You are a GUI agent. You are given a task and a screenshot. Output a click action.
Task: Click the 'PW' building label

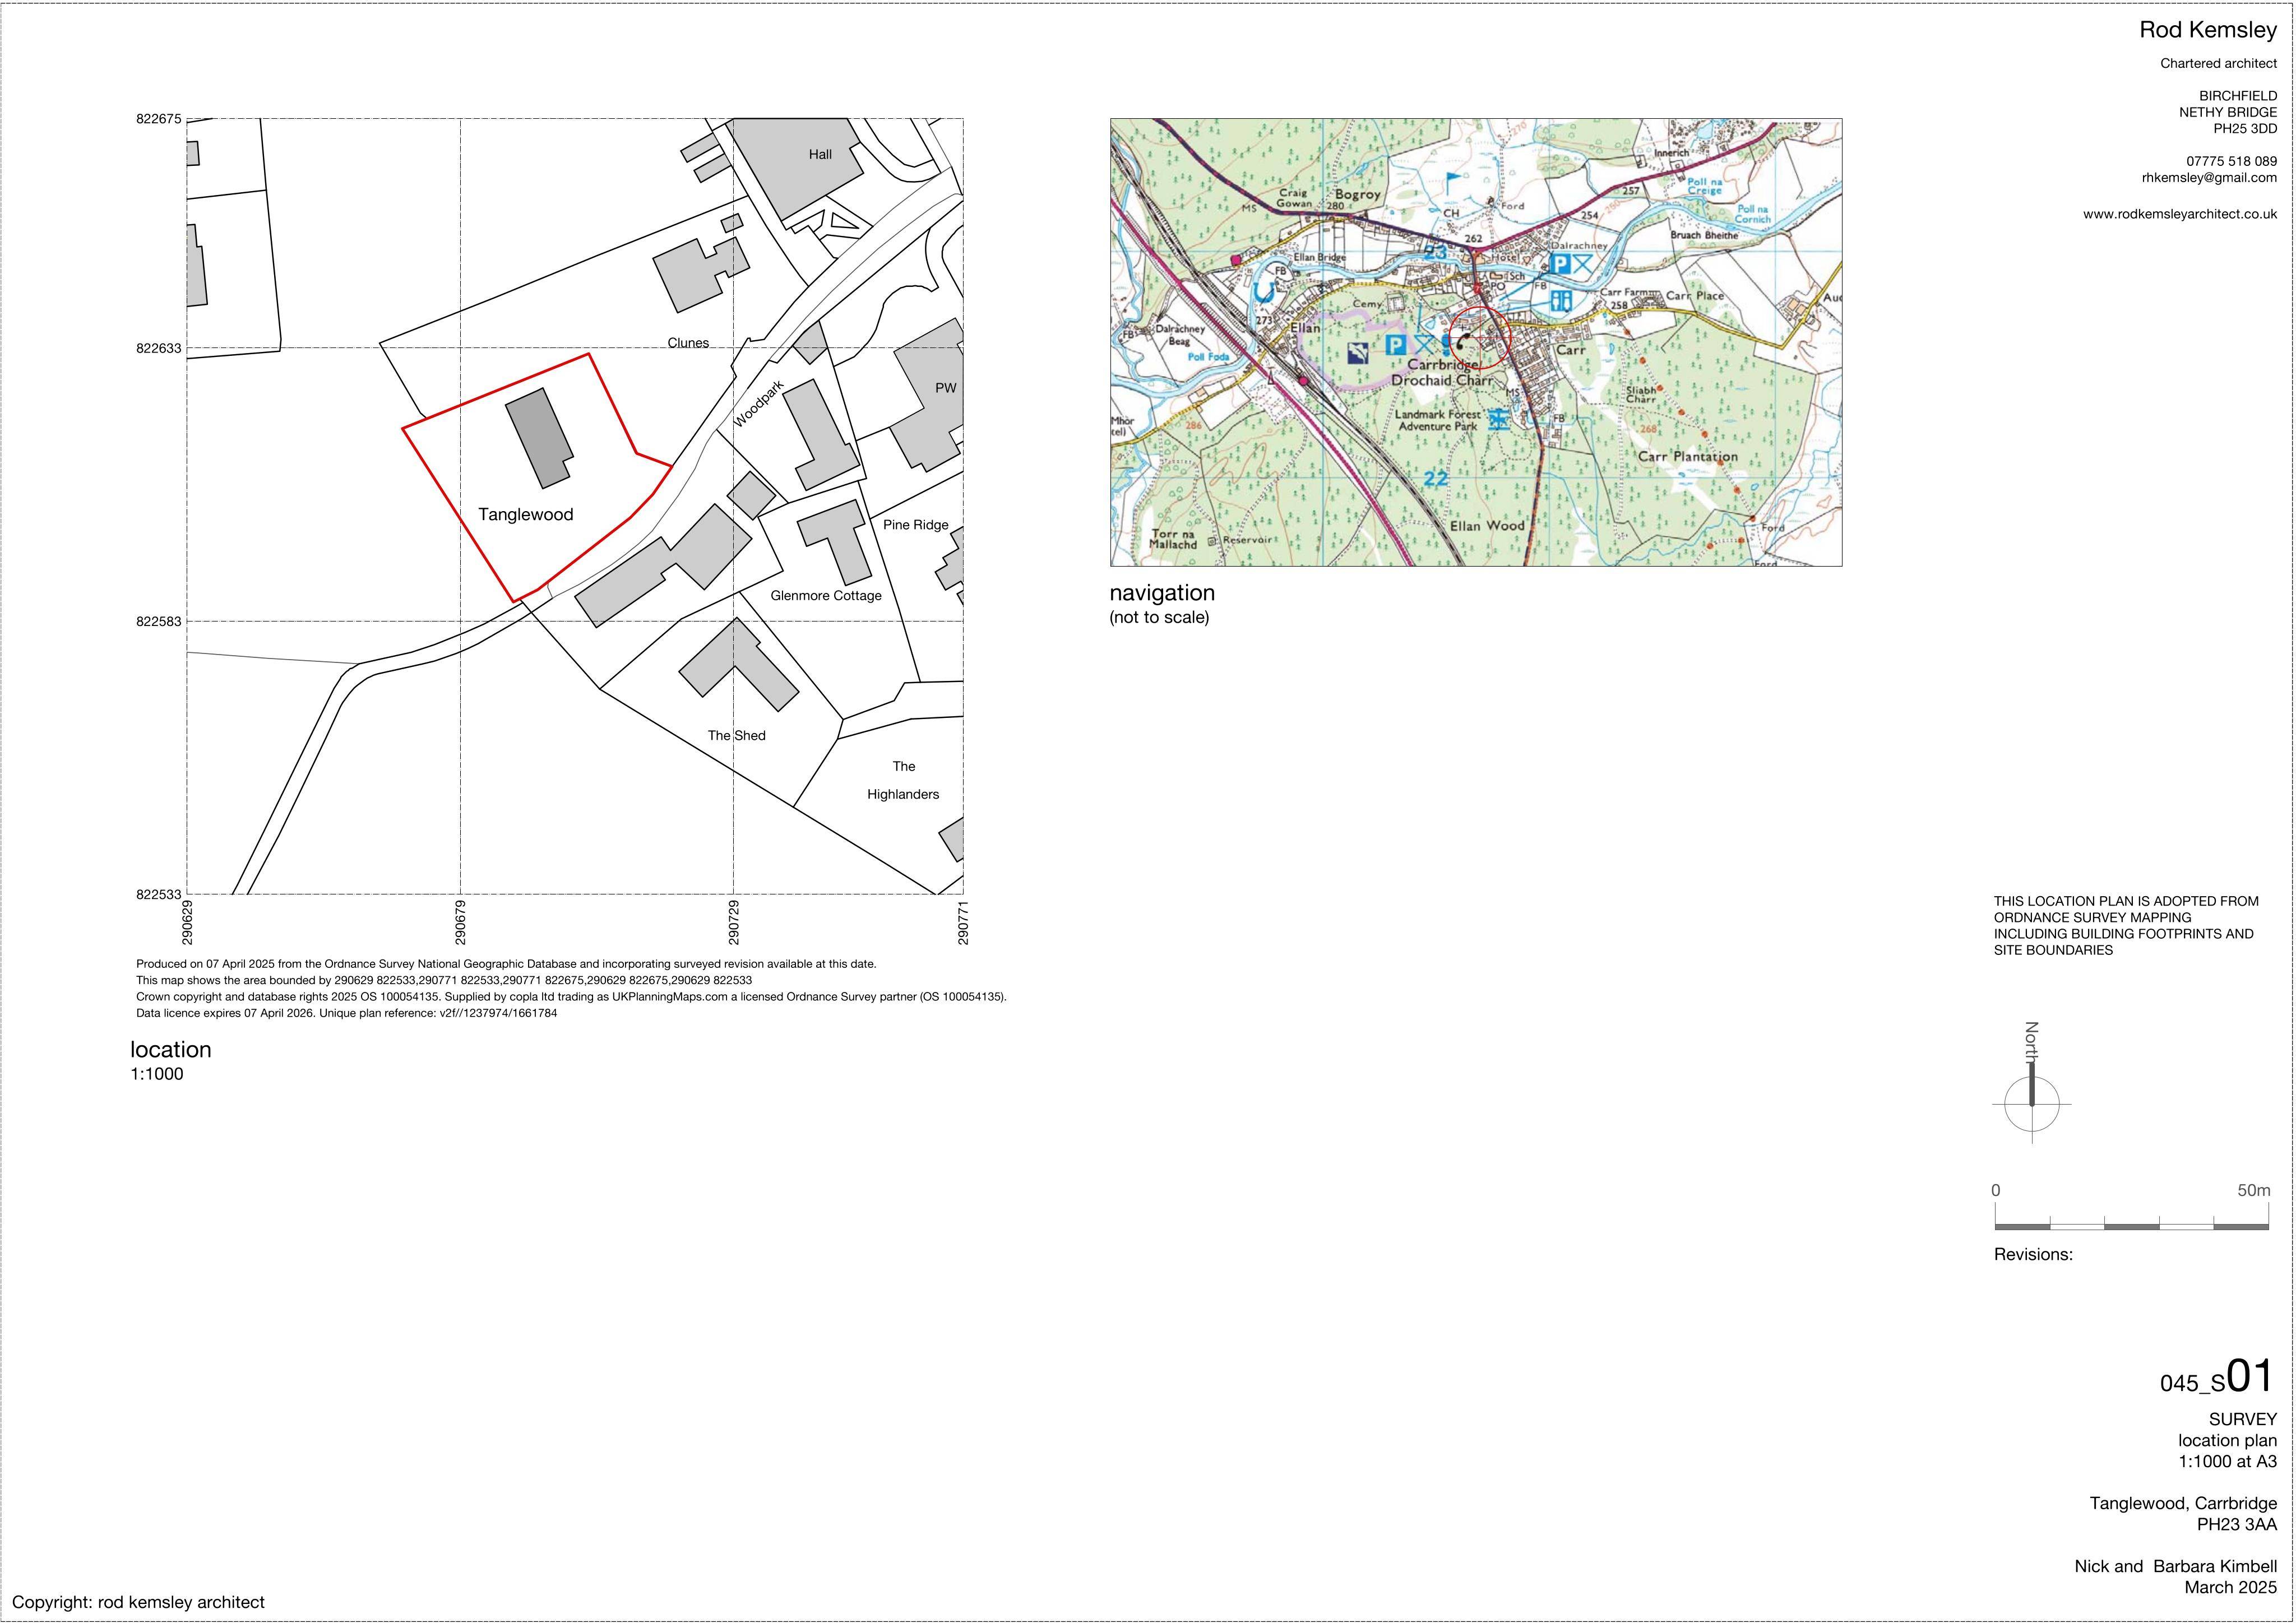click(945, 388)
